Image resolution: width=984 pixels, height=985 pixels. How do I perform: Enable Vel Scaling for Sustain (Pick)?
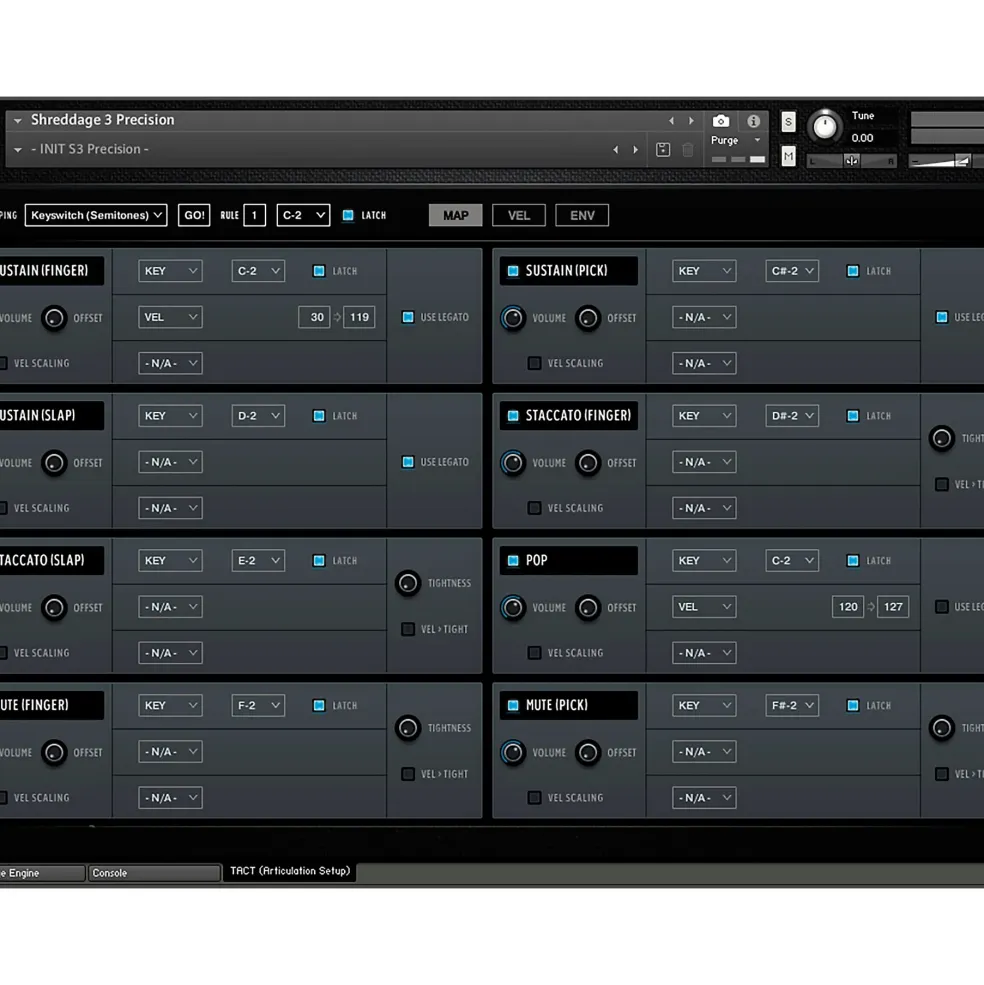(534, 363)
